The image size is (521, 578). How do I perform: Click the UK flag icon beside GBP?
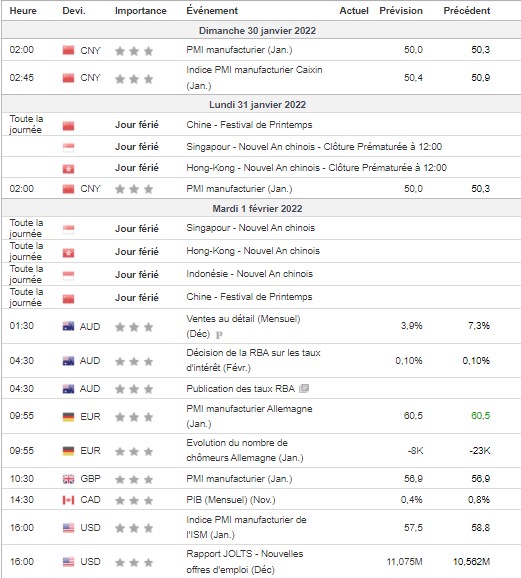(68, 479)
